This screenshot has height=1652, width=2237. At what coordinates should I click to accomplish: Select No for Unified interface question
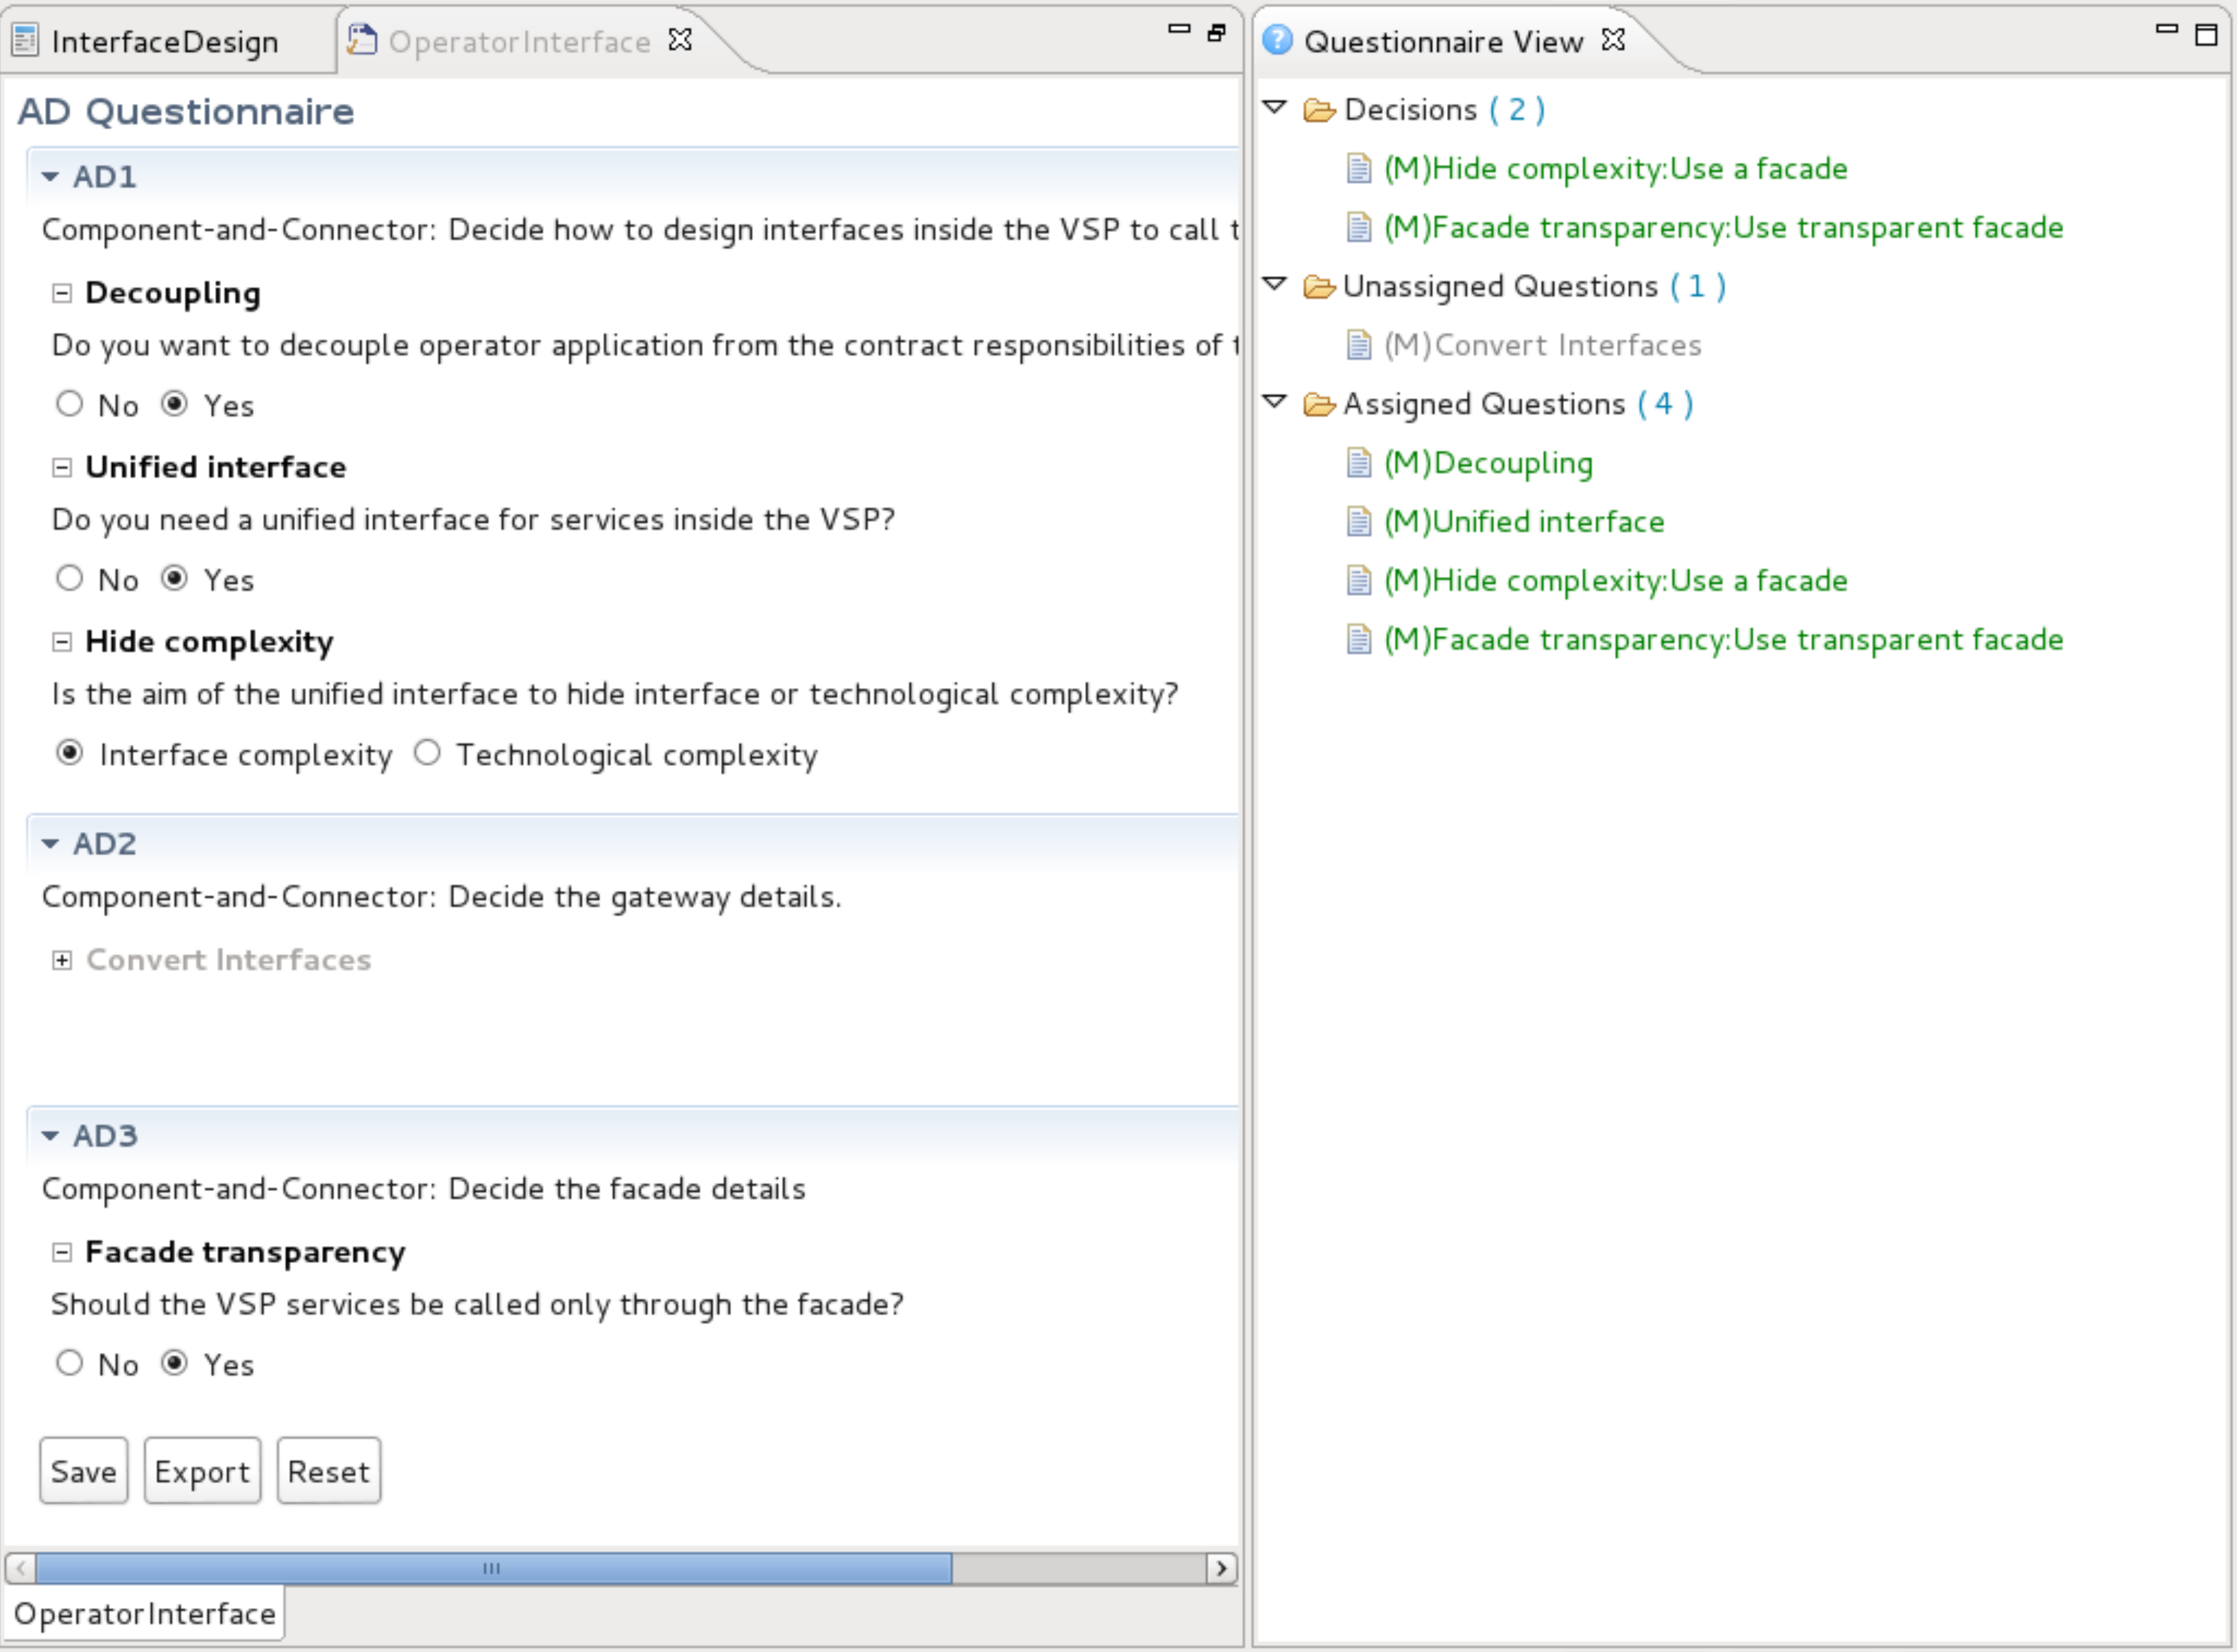pyautogui.click(x=69, y=578)
